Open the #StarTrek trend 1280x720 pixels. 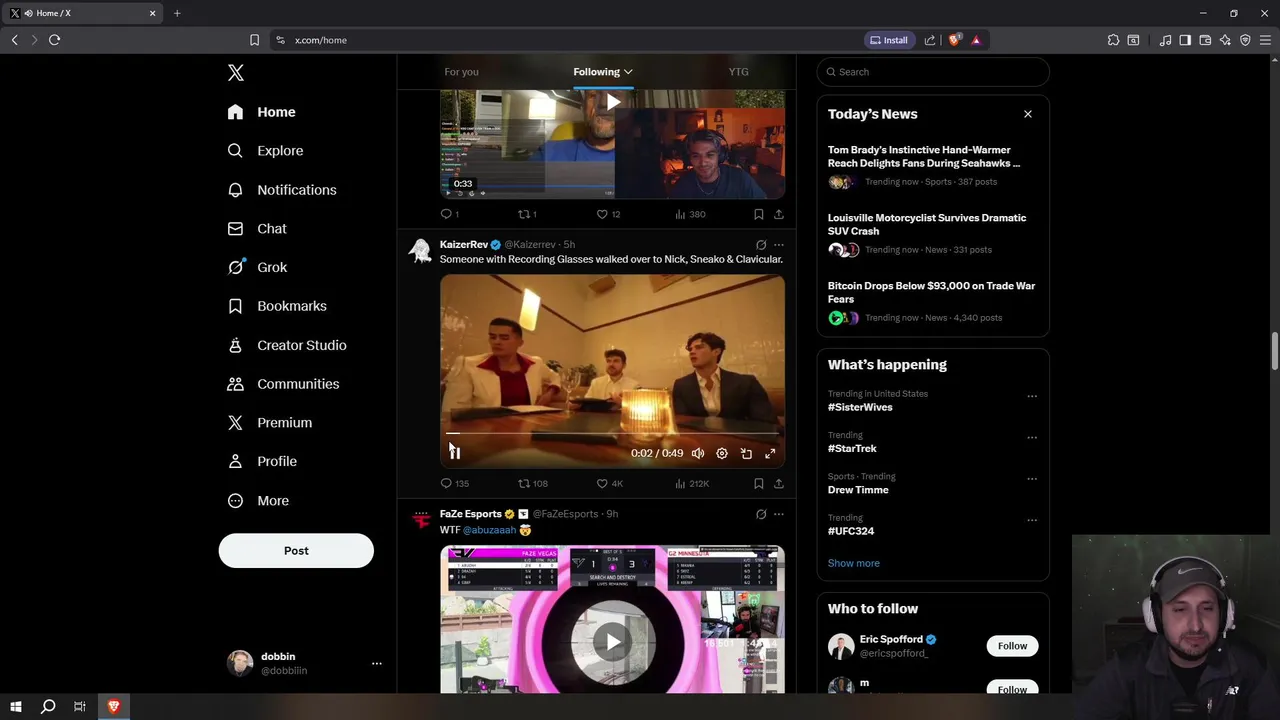(x=852, y=449)
